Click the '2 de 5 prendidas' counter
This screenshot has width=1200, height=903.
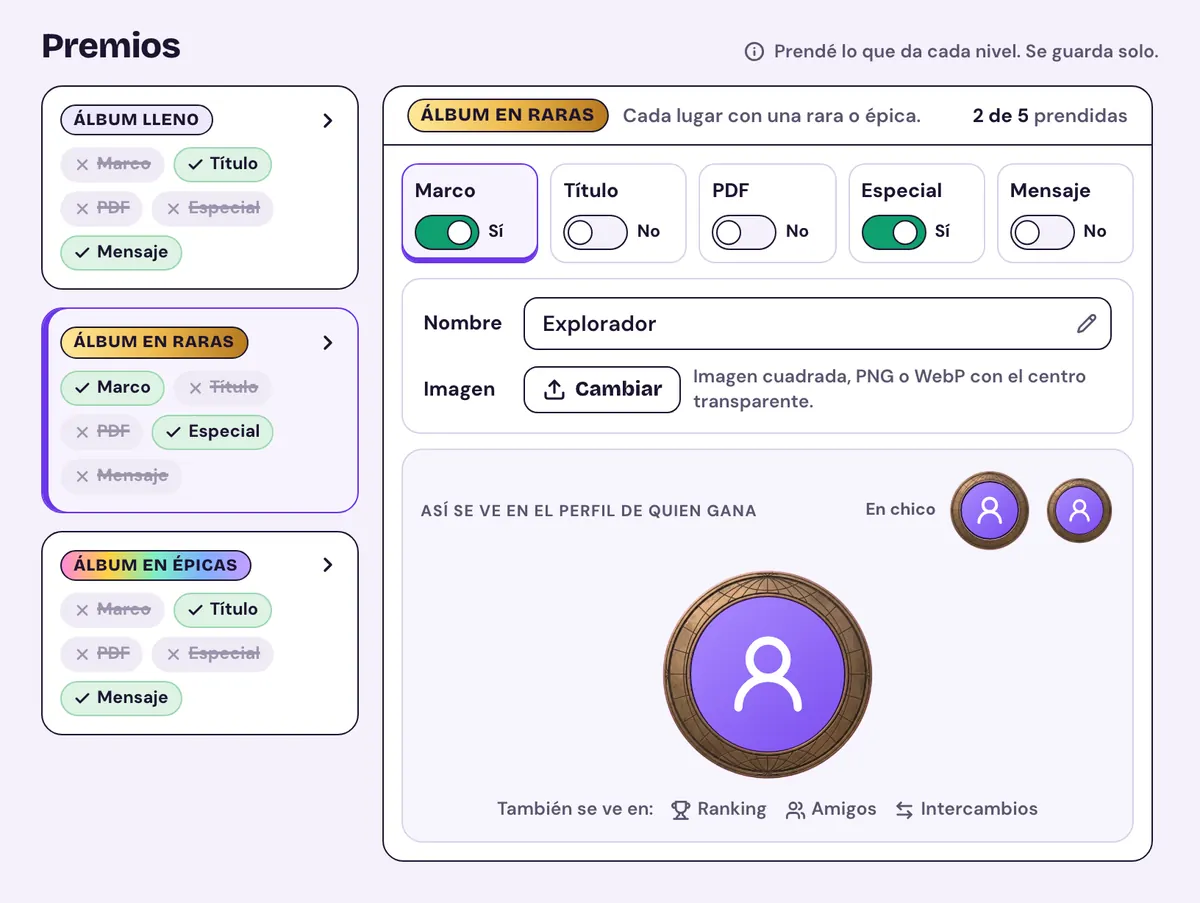[1050, 116]
